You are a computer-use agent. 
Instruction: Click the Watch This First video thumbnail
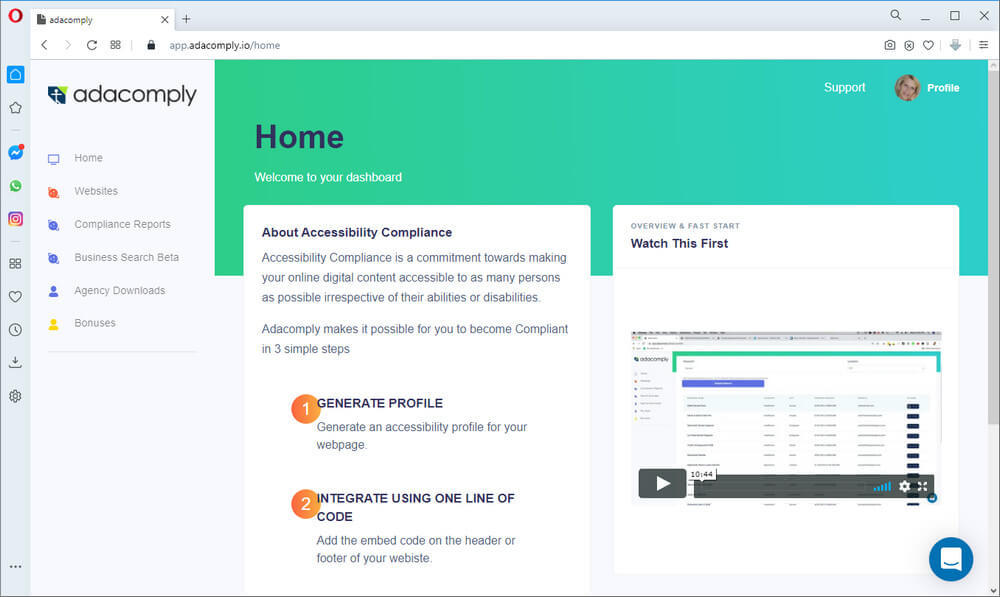[786, 418]
